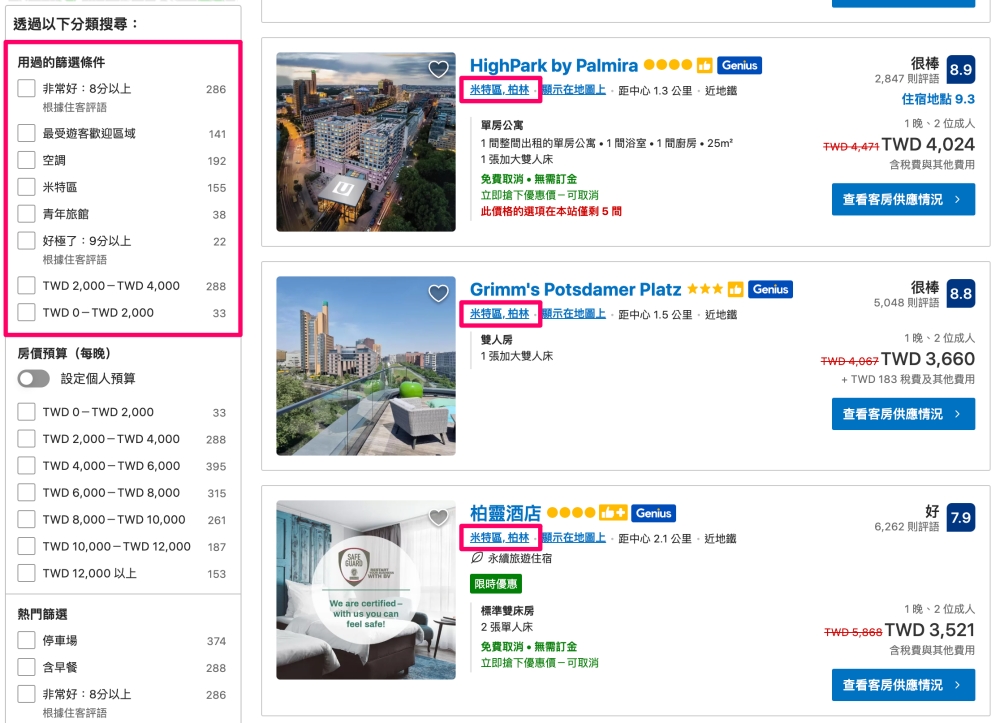
Task: Check 非常好：8分以上 under 用過的篩選條件
Action: click(x=26, y=89)
